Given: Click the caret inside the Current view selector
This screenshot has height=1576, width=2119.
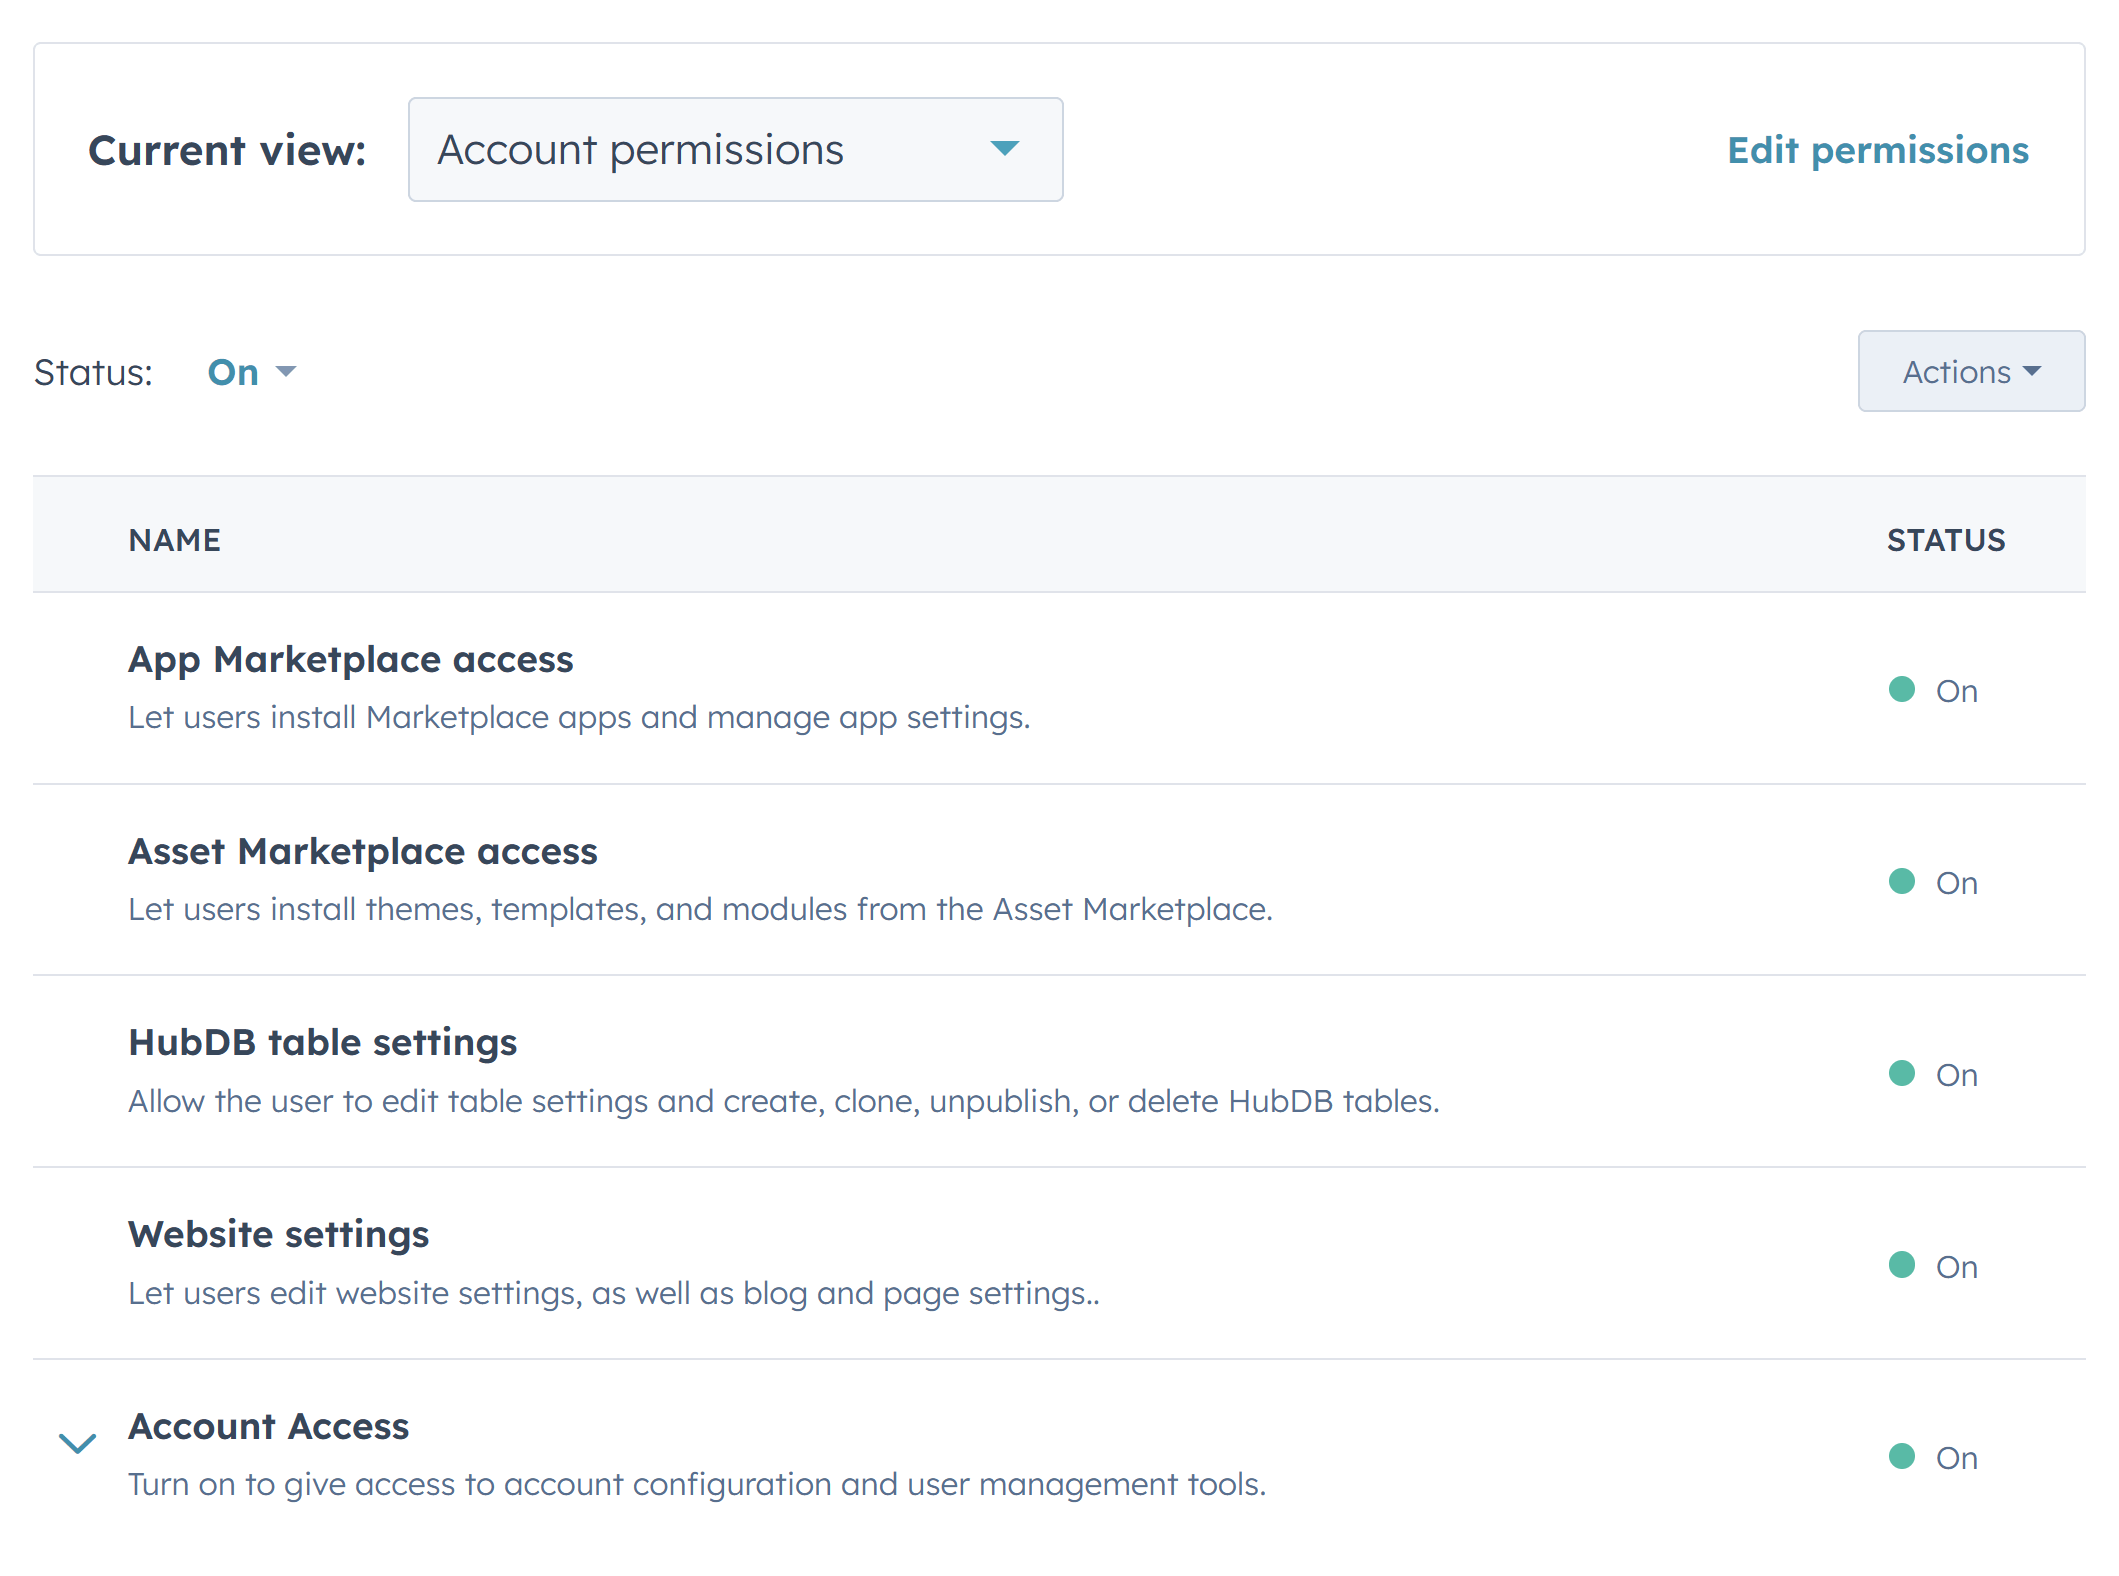Looking at the screenshot, I should tap(1005, 149).
